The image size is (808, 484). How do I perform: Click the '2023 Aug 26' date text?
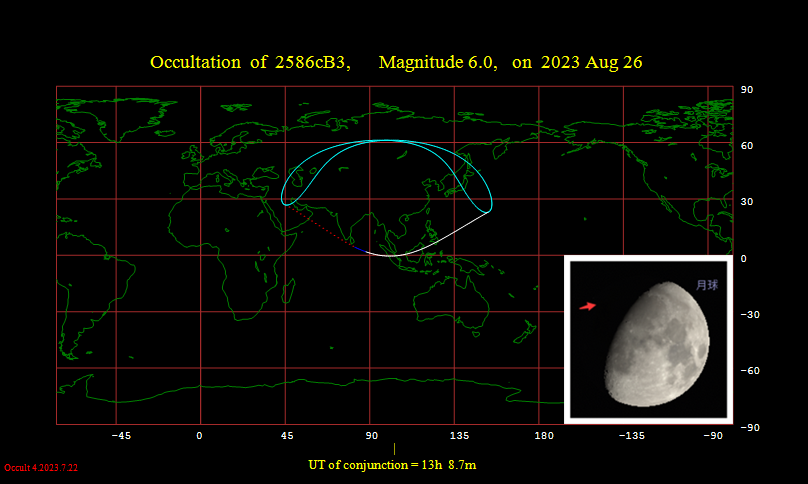tap(592, 62)
